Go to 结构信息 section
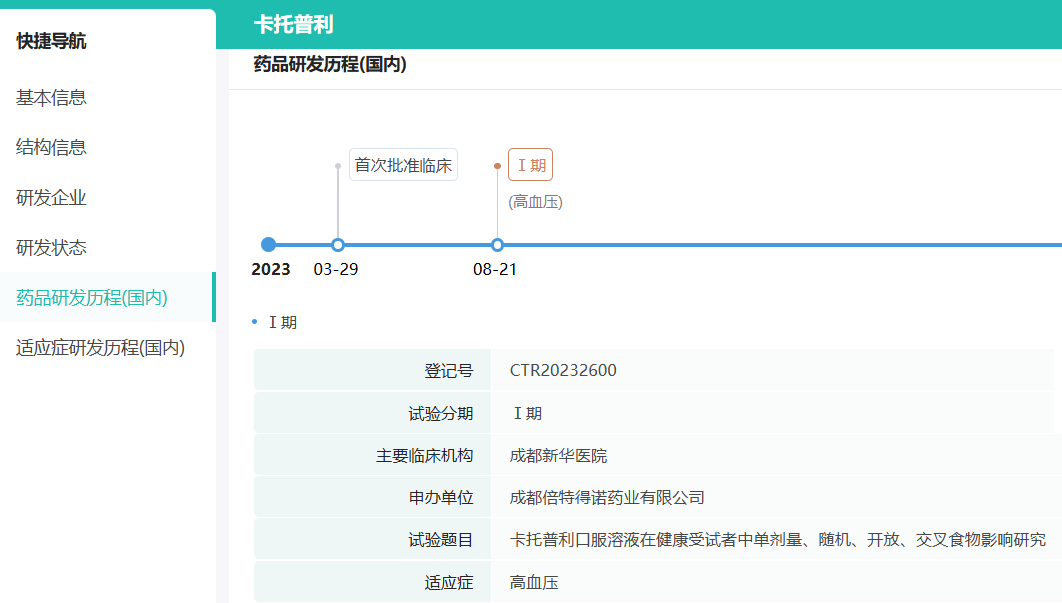This screenshot has height=603, width=1062. click(51, 148)
